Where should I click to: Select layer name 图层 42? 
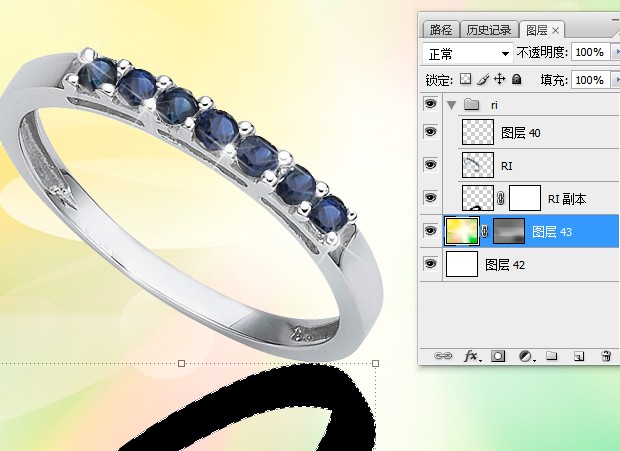505,265
